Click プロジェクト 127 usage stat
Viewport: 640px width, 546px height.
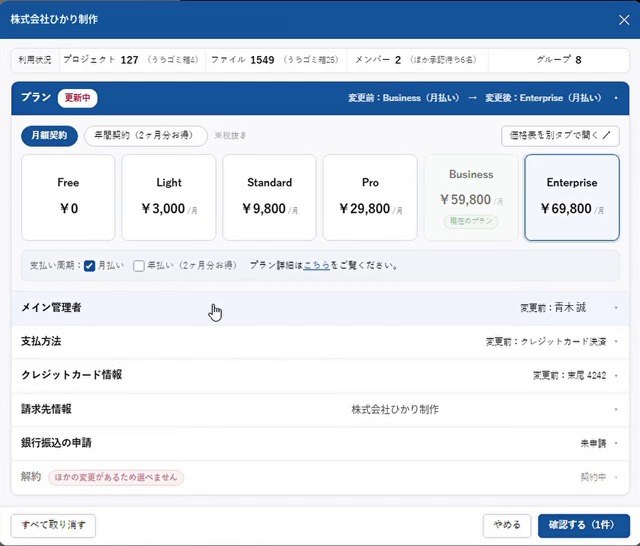[x=131, y=60]
